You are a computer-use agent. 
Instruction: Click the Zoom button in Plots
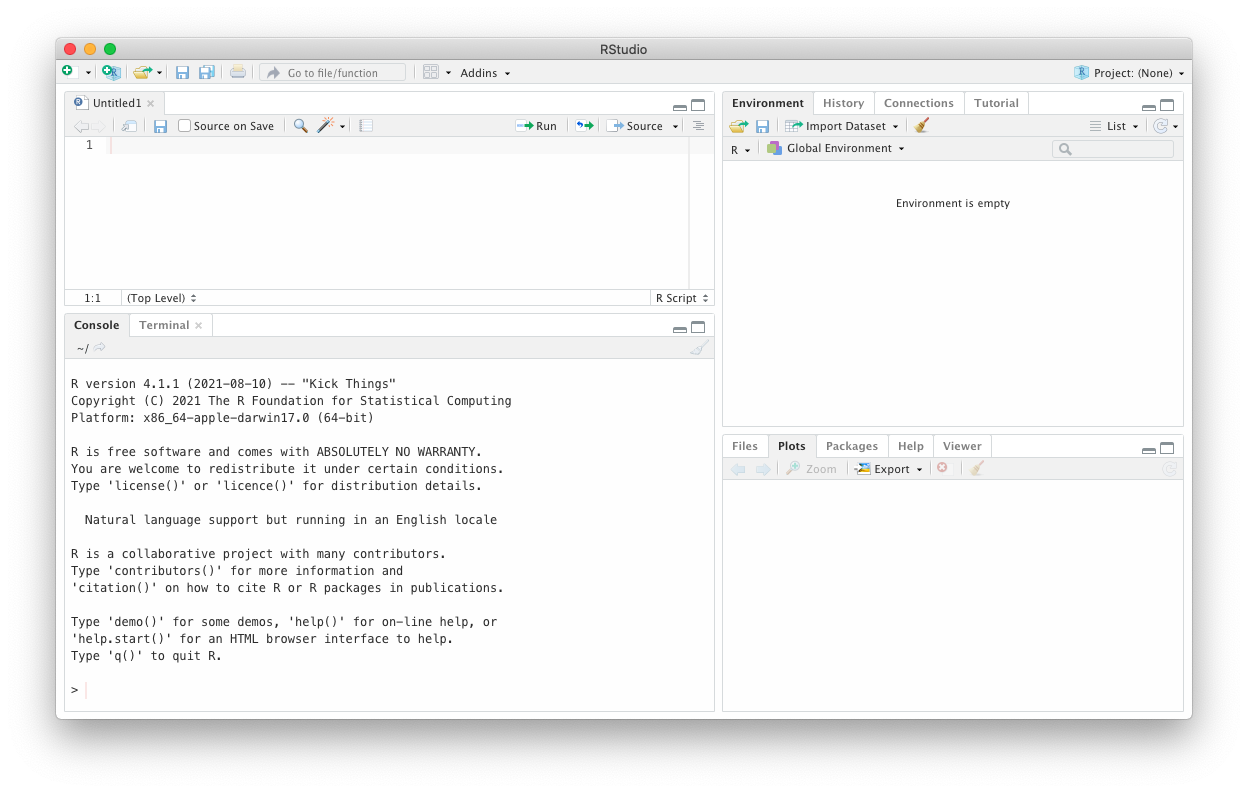coord(811,469)
